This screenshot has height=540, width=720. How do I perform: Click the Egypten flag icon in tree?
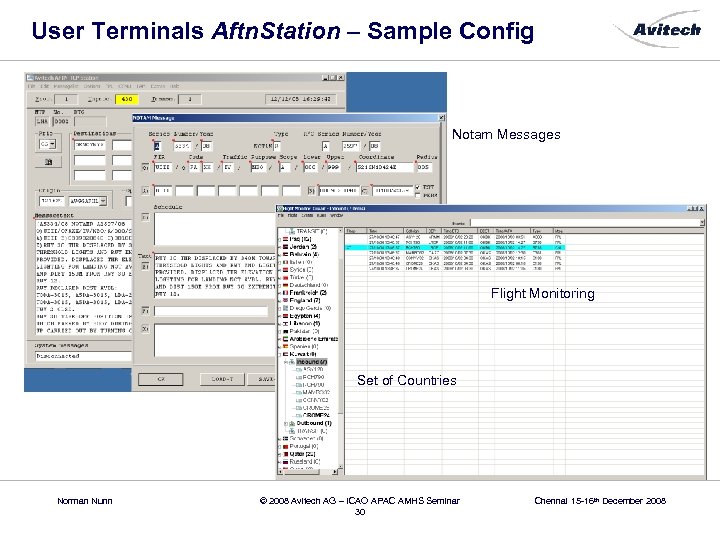point(286,316)
